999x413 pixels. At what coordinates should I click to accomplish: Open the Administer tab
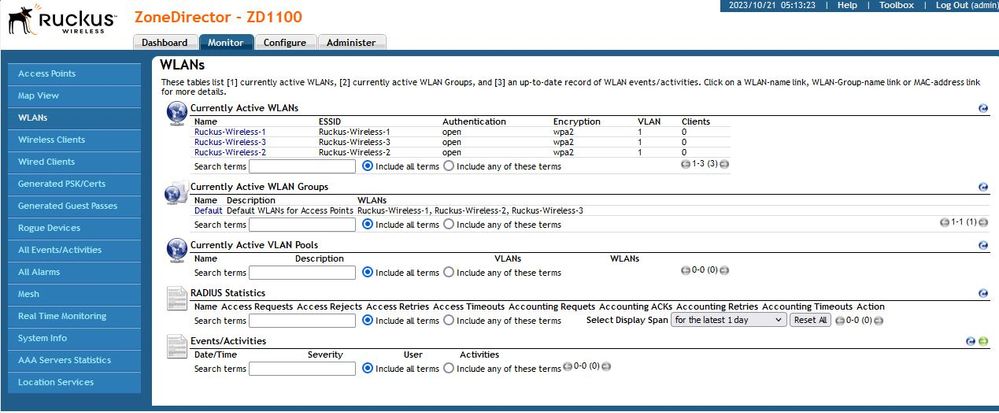pos(351,43)
